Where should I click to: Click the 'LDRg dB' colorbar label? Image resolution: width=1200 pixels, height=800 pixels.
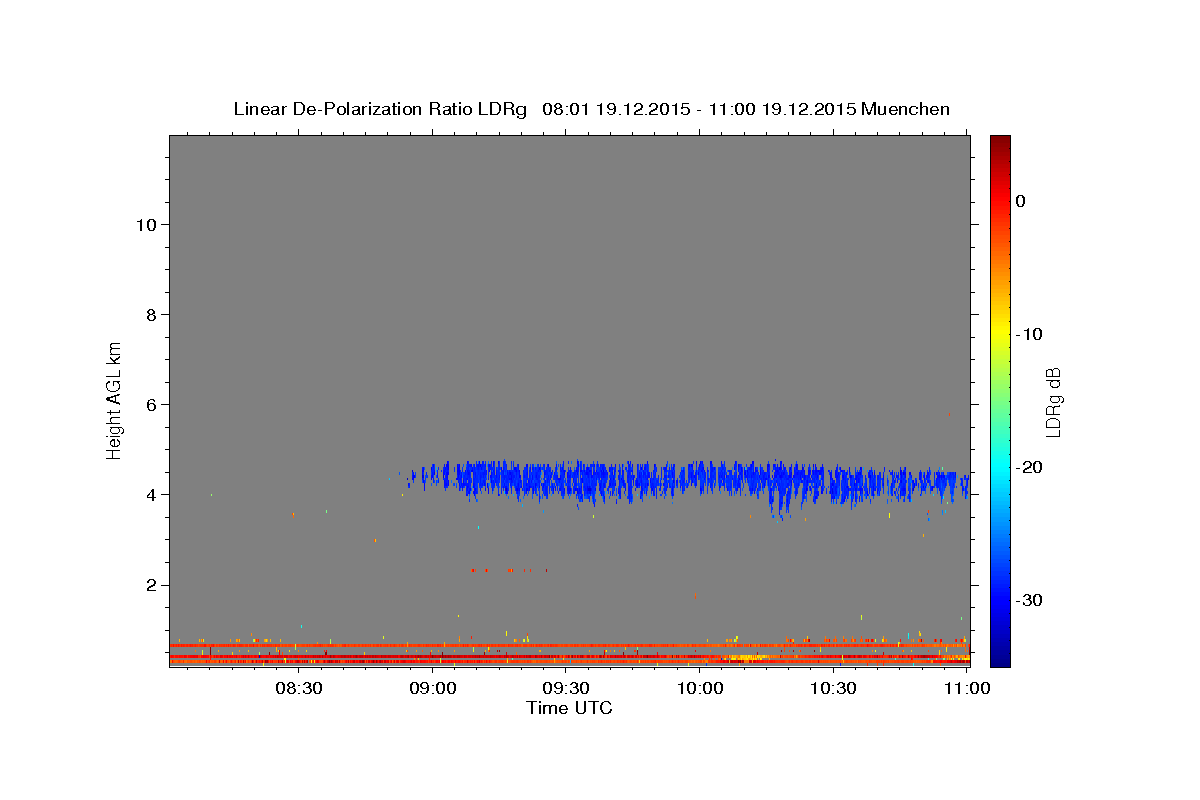[1053, 402]
